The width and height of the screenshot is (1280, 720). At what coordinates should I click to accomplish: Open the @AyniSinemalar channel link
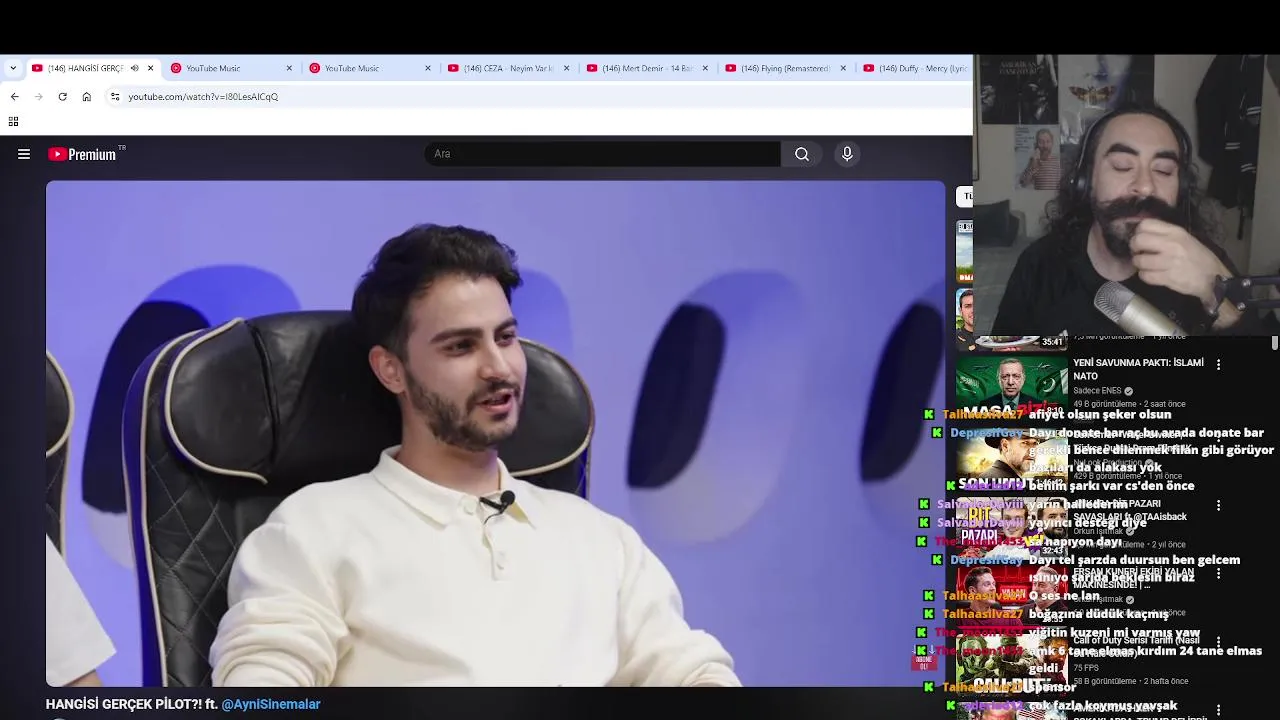pos(271,704)
